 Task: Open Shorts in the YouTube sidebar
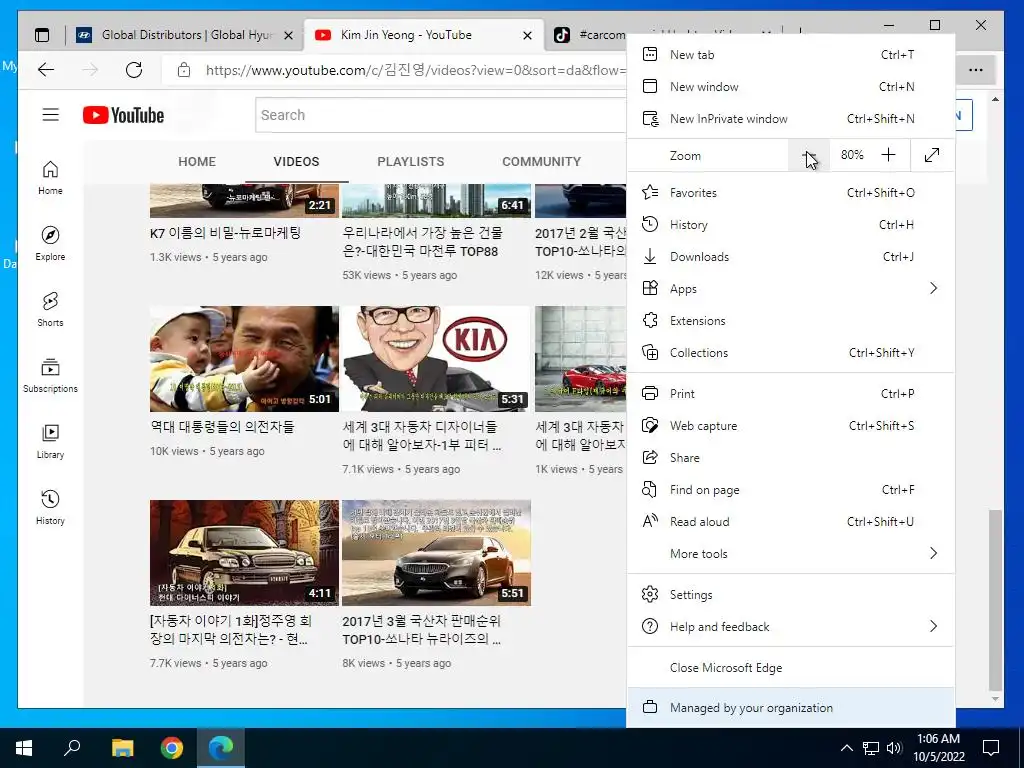pyautogui.click(x=50, y=310)
